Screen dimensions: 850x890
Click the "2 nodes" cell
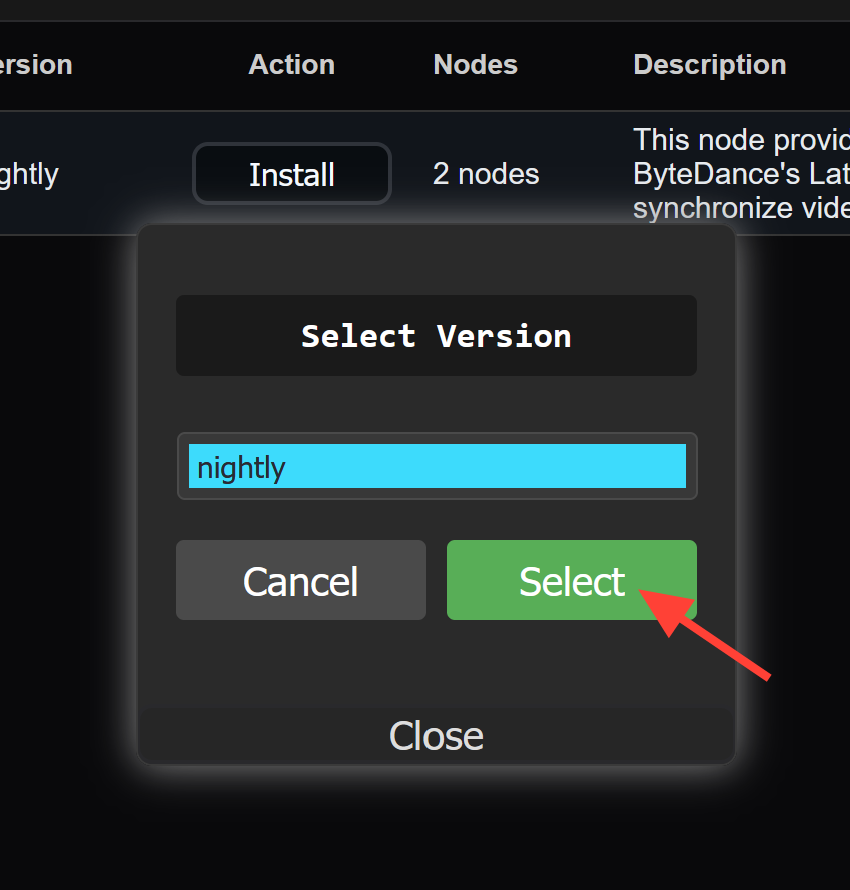coord(486,174)
